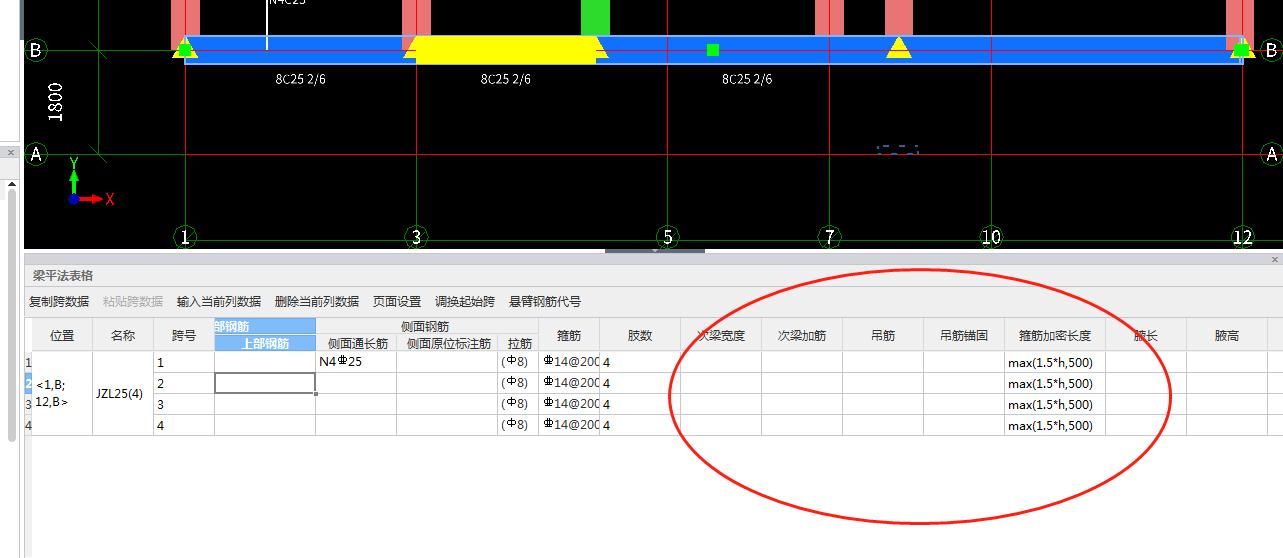Select the 侧面原位标注筋 column header

click(449, 343)
